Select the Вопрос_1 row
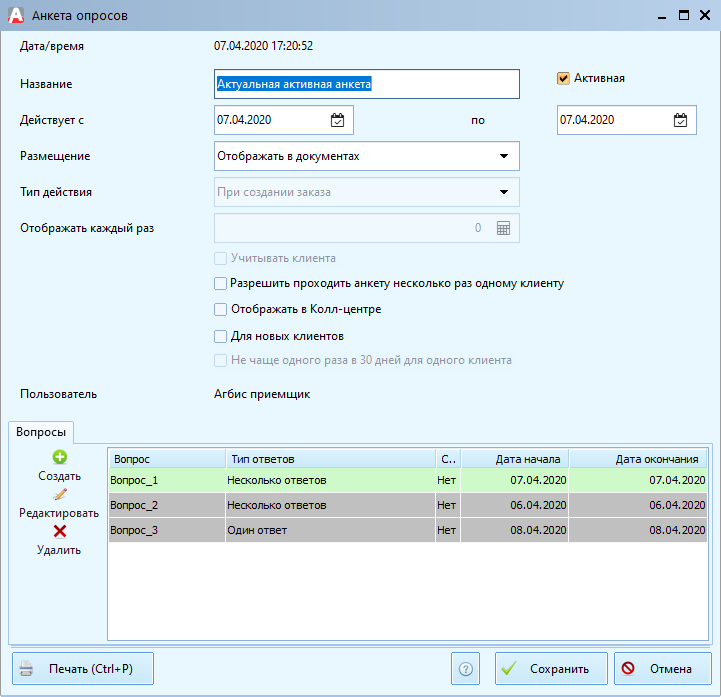 408,480
